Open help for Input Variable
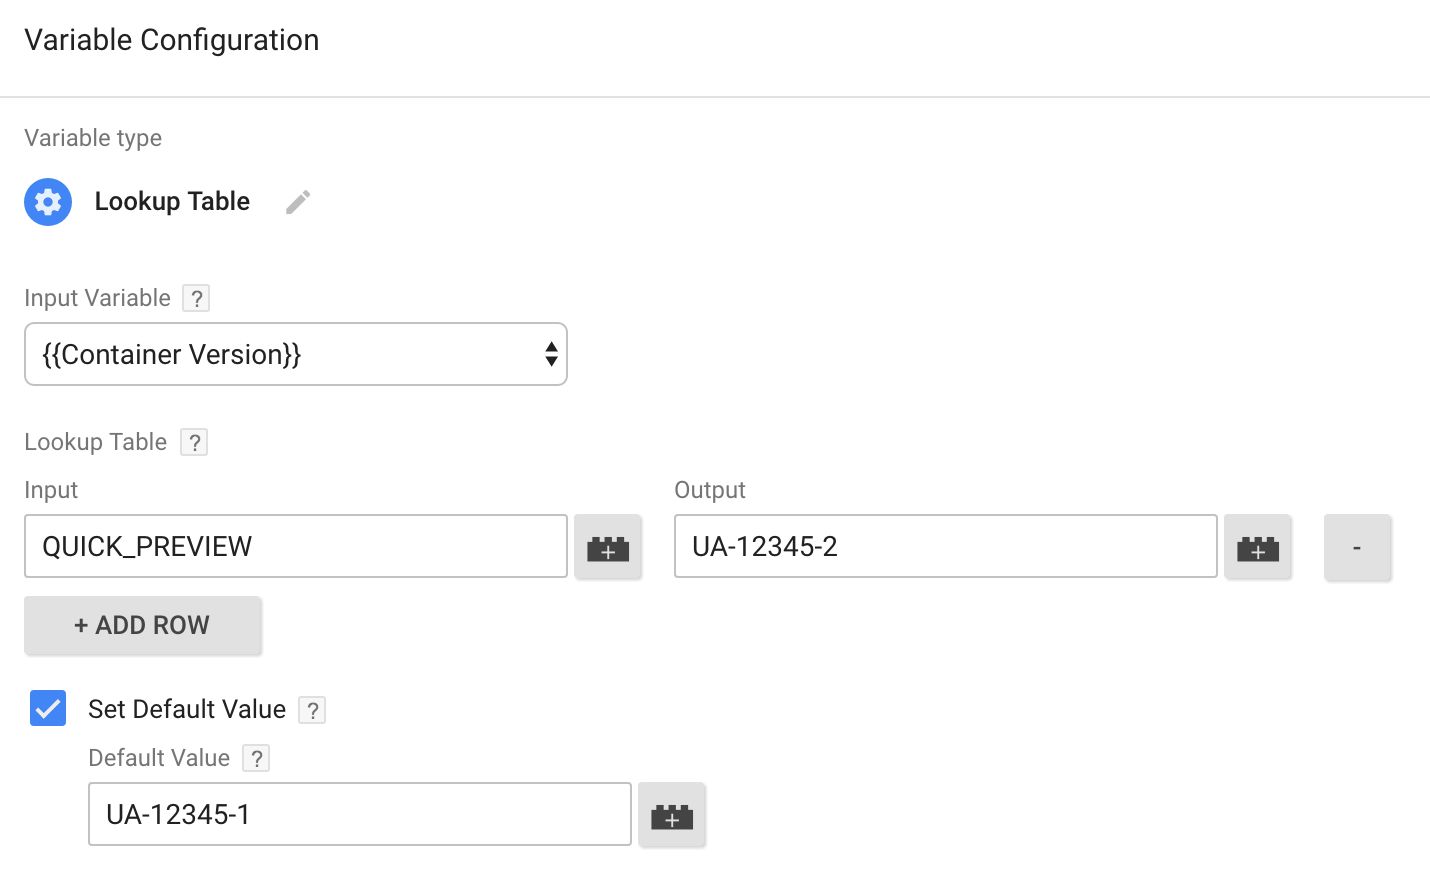This screenshot has height=870, width=1430. pos(196,298)
